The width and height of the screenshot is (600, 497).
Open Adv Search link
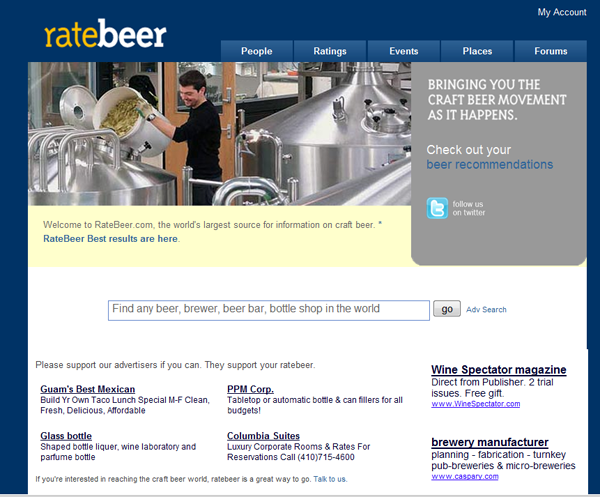click(x=486, y=310)
